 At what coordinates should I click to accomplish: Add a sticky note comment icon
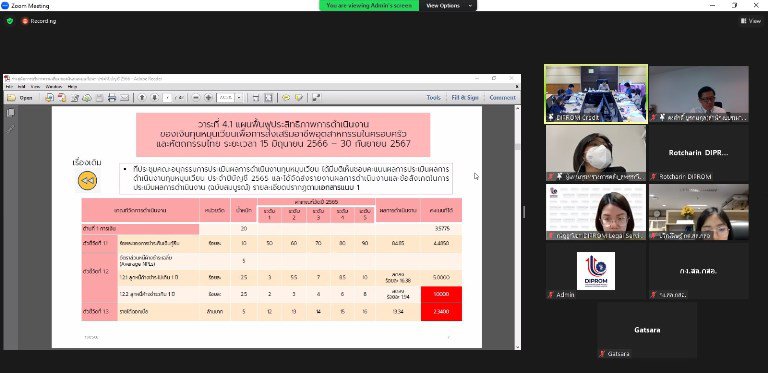click(x=286, y=98)
